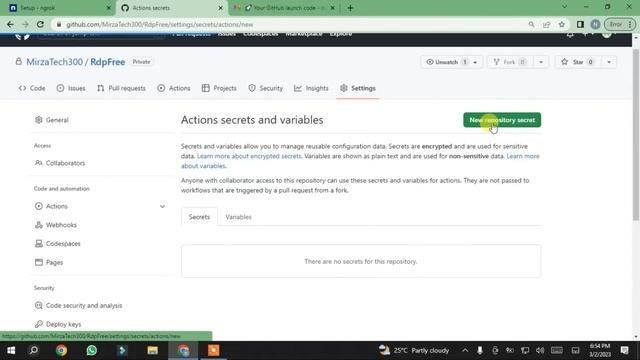Reload the current GitHub page

tap(40, 24)
